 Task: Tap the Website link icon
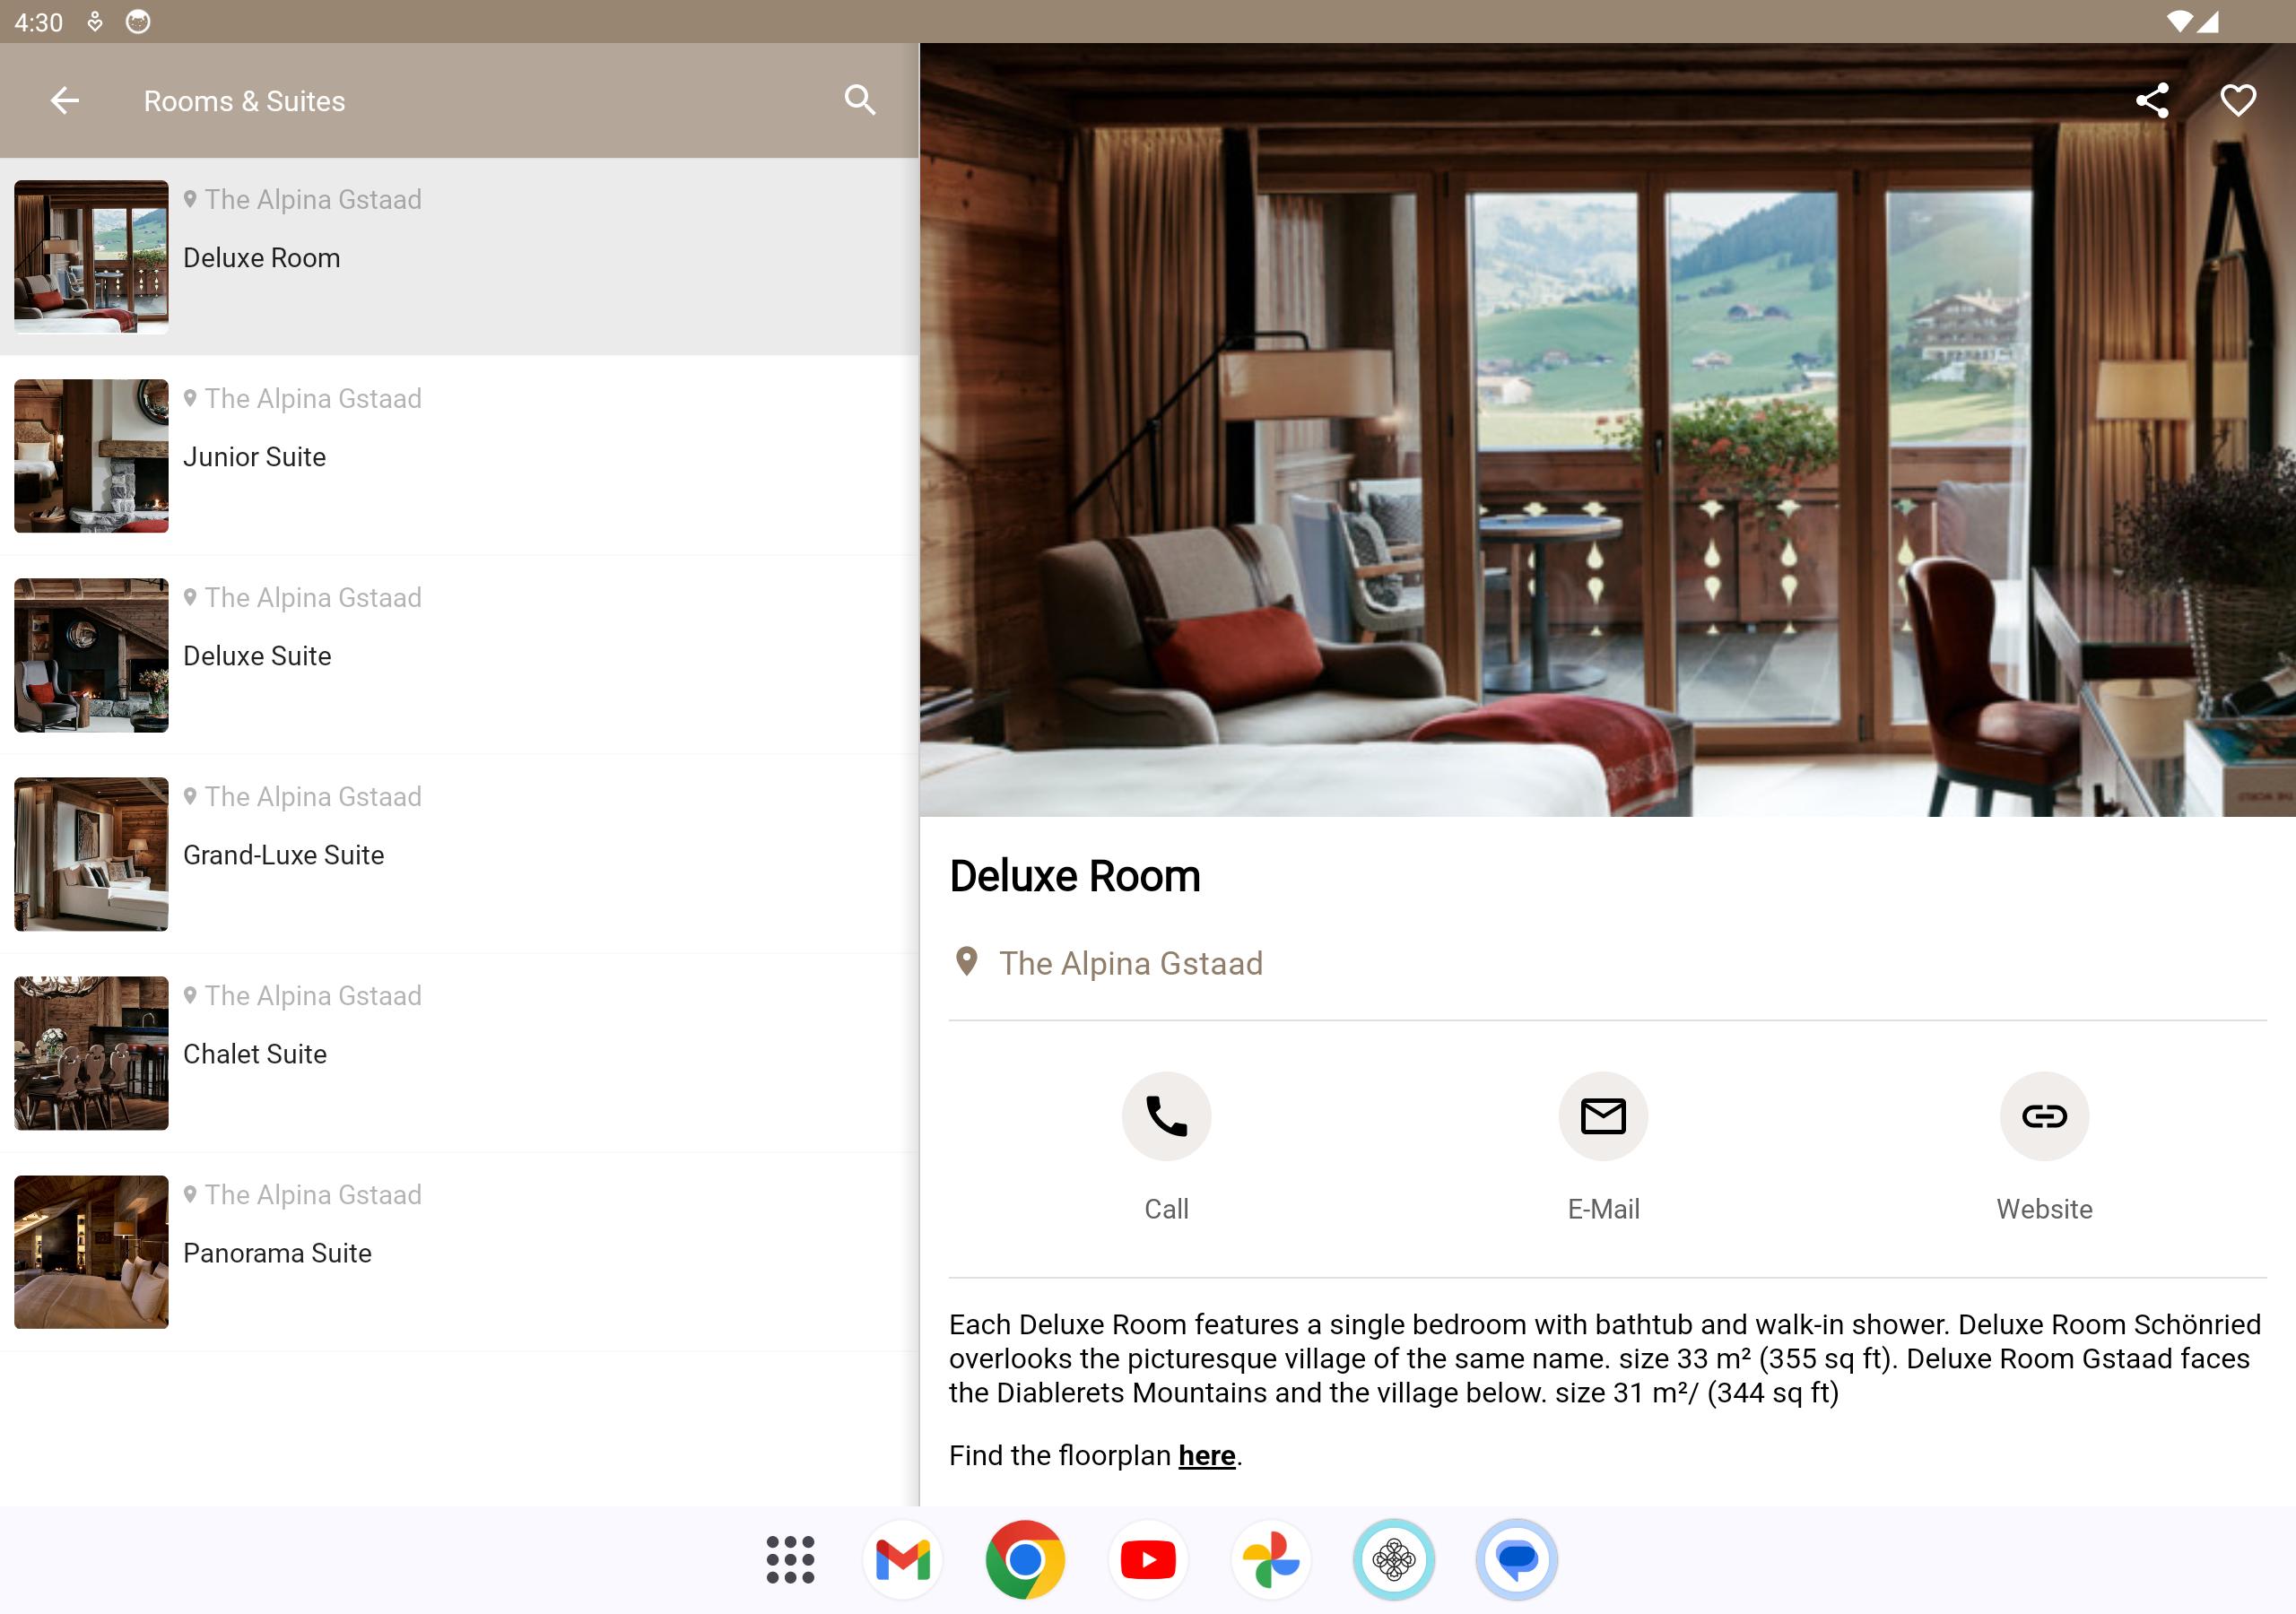click(2044, 1116)
